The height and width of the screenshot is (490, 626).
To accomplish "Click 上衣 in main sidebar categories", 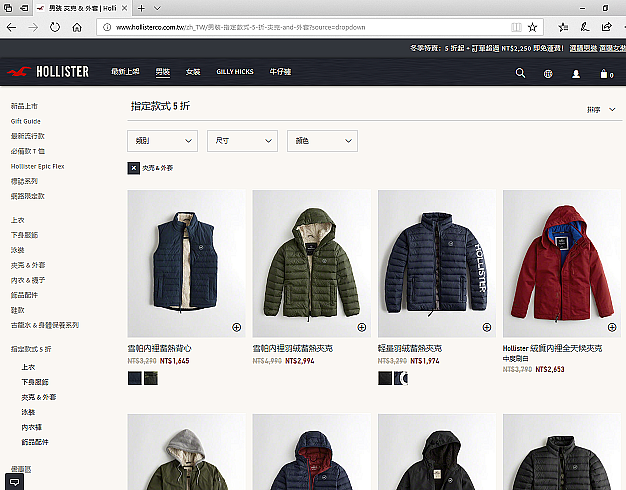I will tap(18, 220).
